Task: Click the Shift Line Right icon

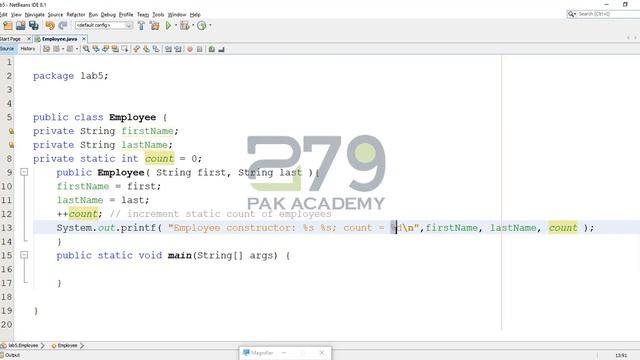Action: tap(178, 49)
